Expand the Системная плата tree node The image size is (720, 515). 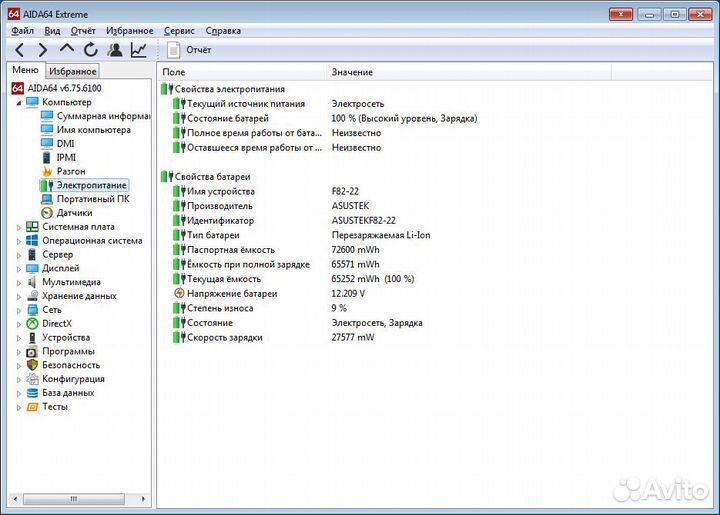[x=18, y=227]
